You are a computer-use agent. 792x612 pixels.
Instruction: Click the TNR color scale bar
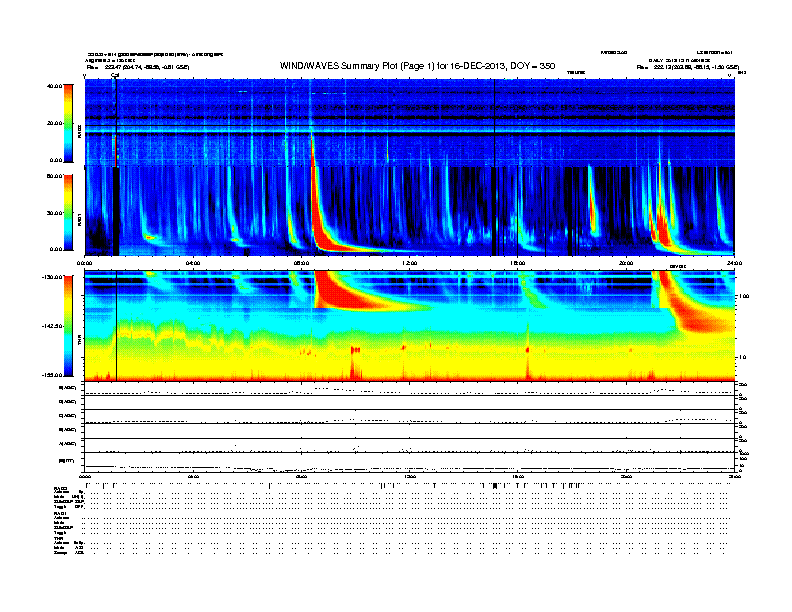pos(68,326)
